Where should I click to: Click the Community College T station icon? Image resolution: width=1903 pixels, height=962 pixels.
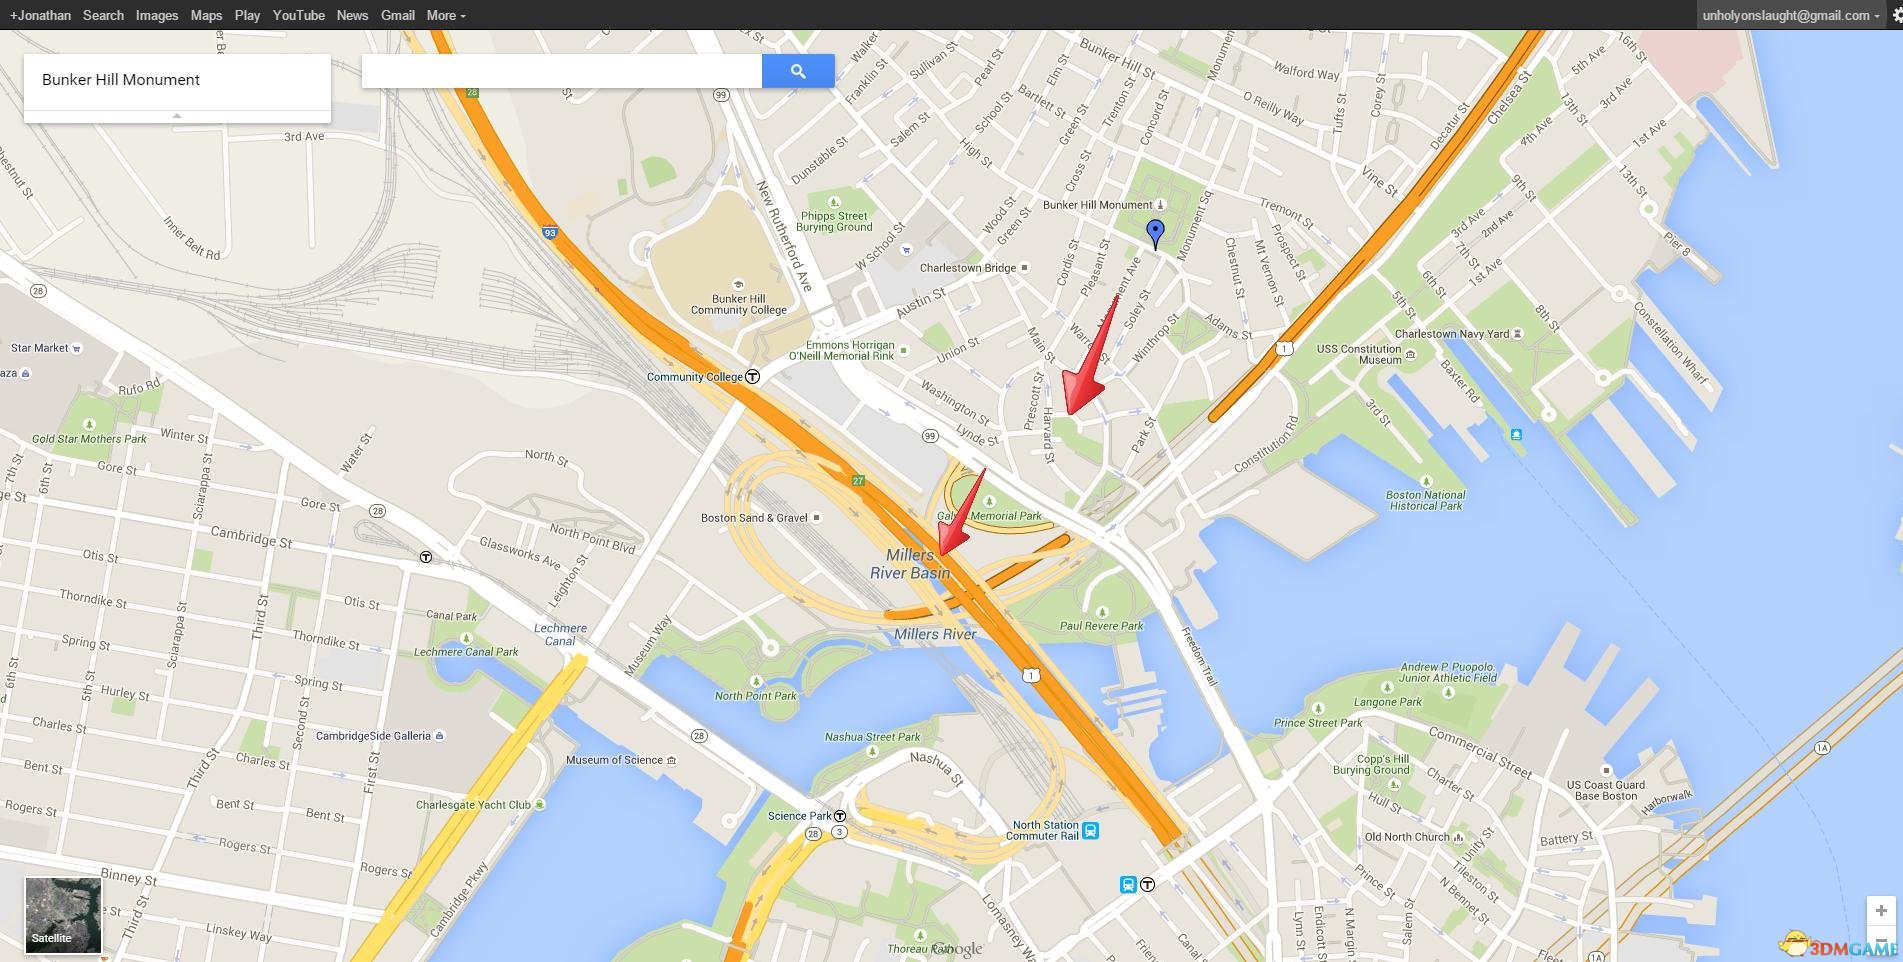tap(753, 377)
